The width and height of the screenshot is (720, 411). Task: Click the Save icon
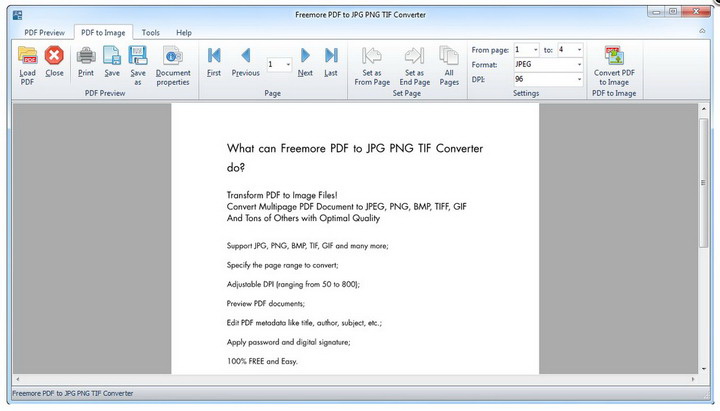(x=112, y=62)
